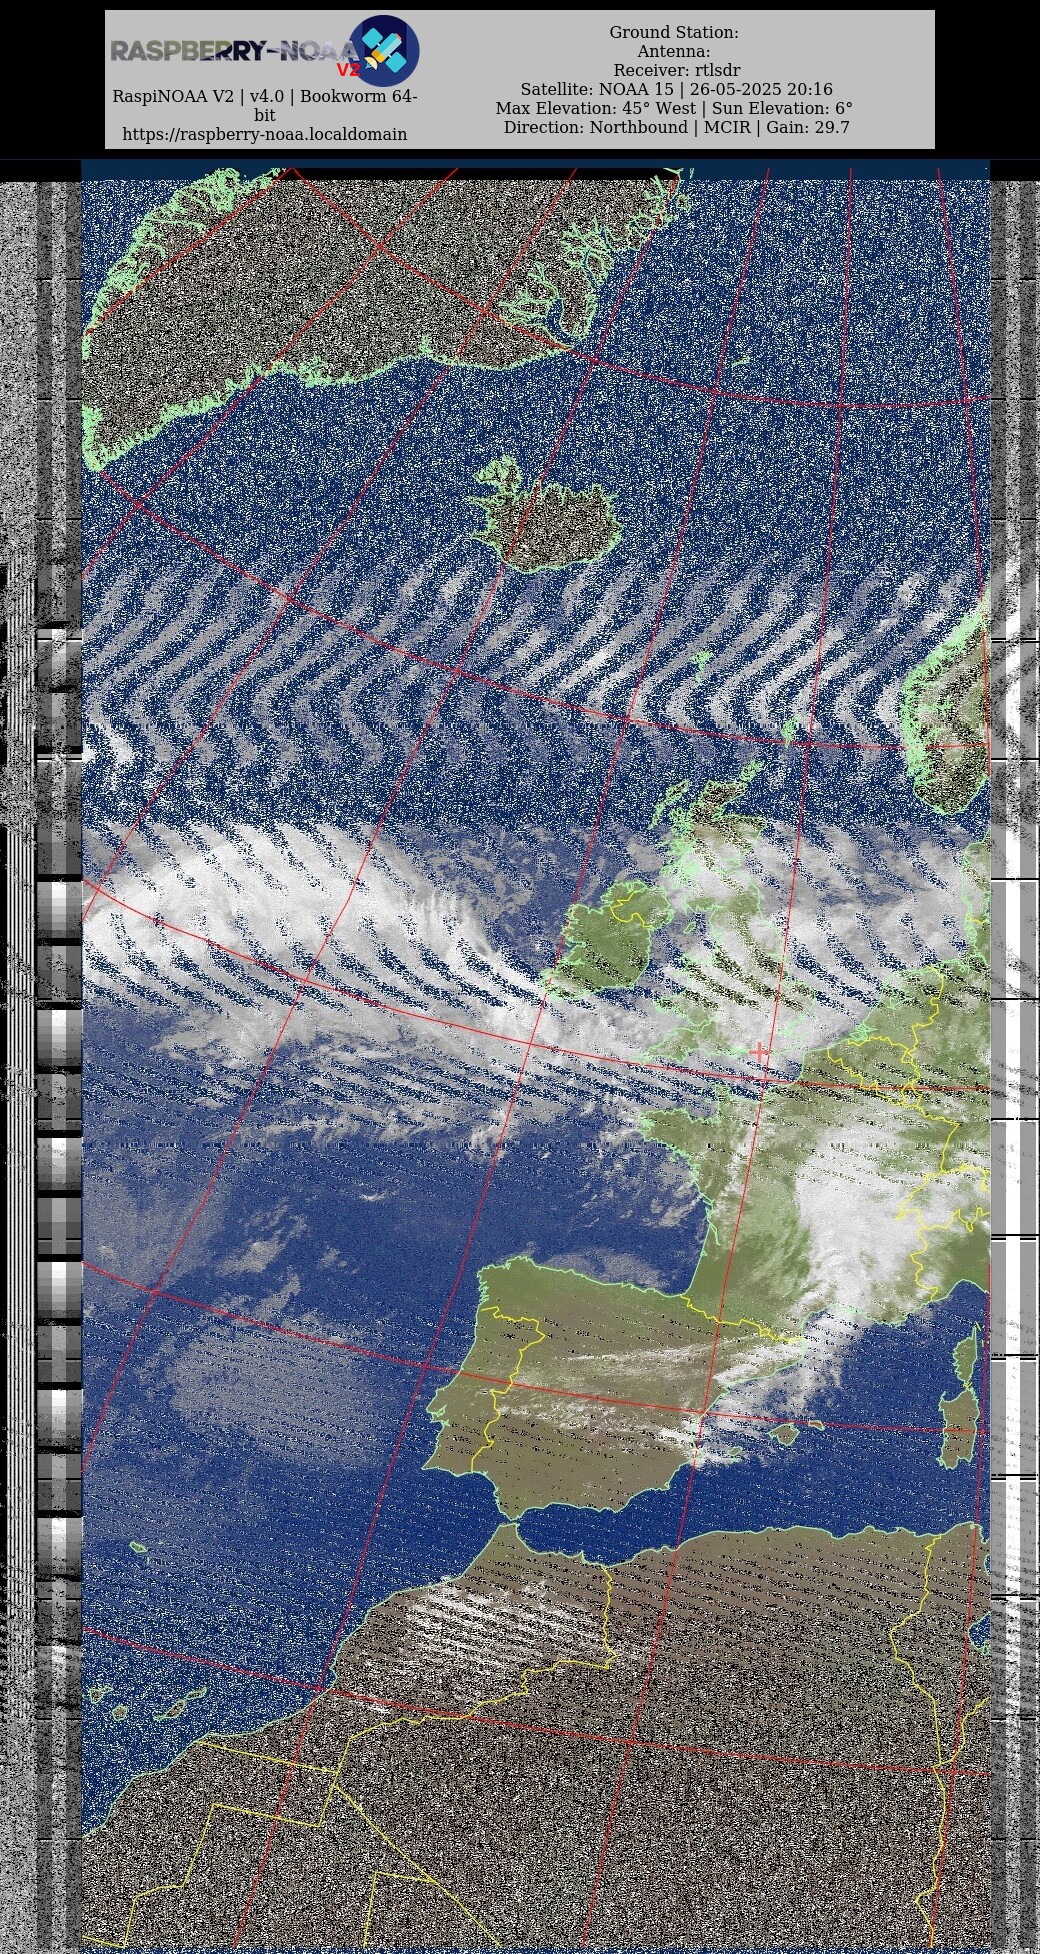Click the 'Ground Station:' label
Viewport: 1040px width, 1954px height.
[x=674, y=32]
